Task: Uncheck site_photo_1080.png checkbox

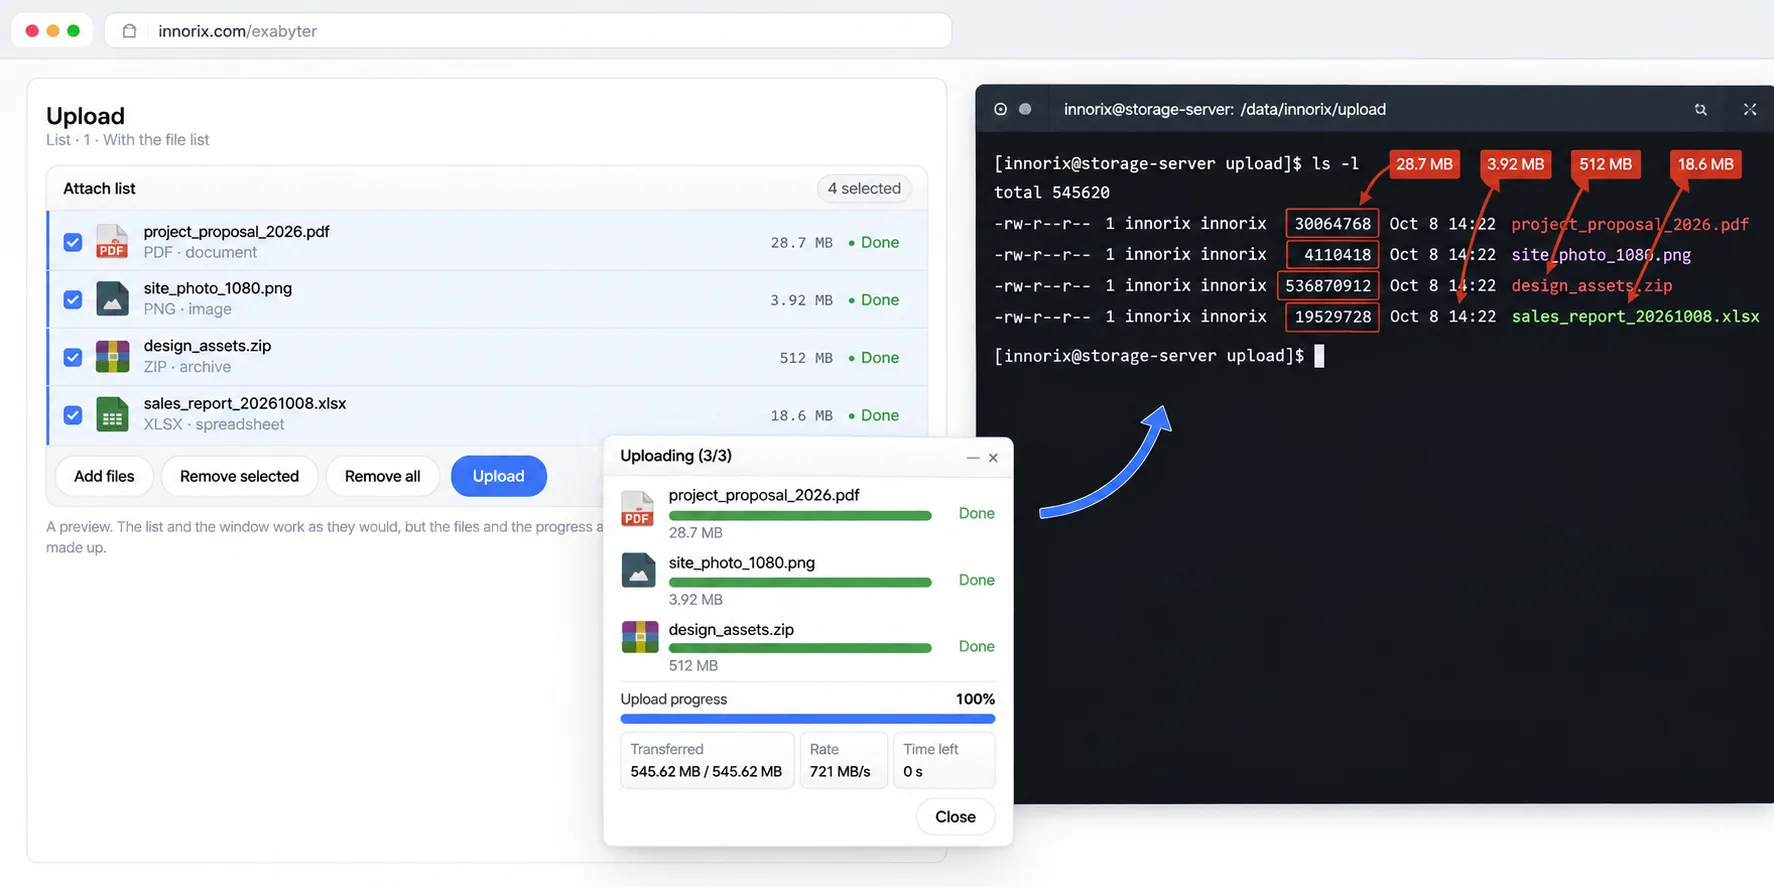Action: tap(73, 299)
